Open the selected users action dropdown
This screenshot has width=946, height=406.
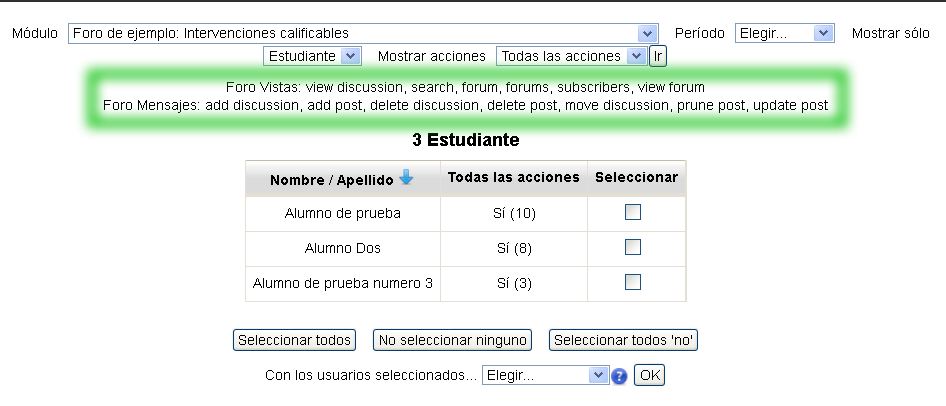coord(545,376)
